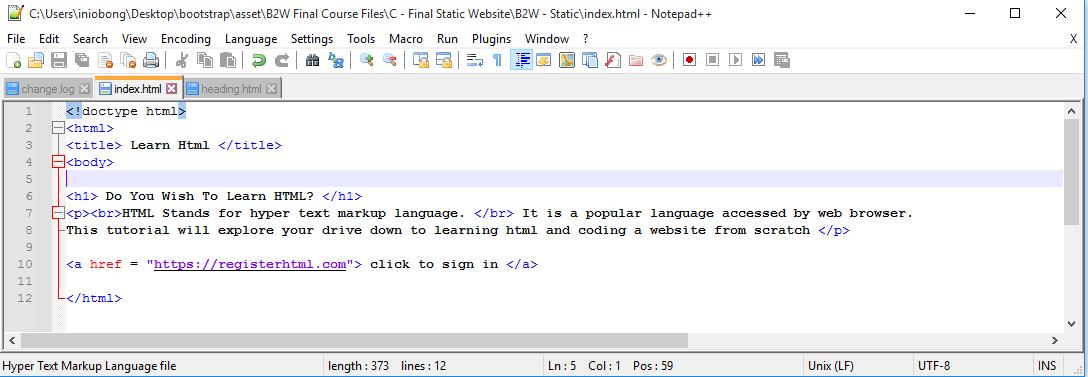The width and height of the screenshot is (1088, 377).
Task: Click the Save All stacked-diskettes icon
Action: [x=82, y=60]
